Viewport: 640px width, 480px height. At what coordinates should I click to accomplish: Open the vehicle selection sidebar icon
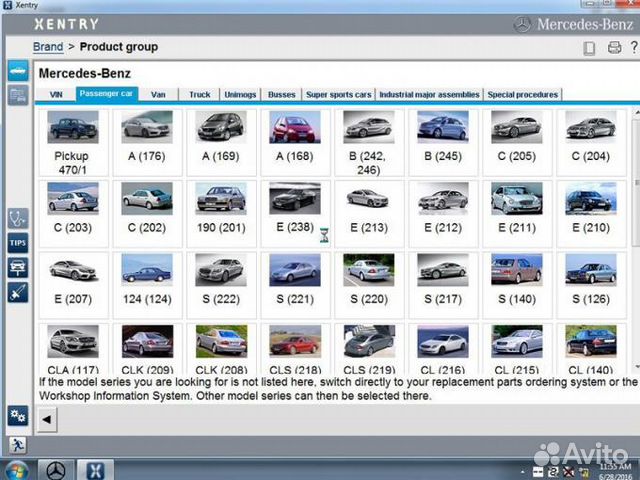coord(18,71)
